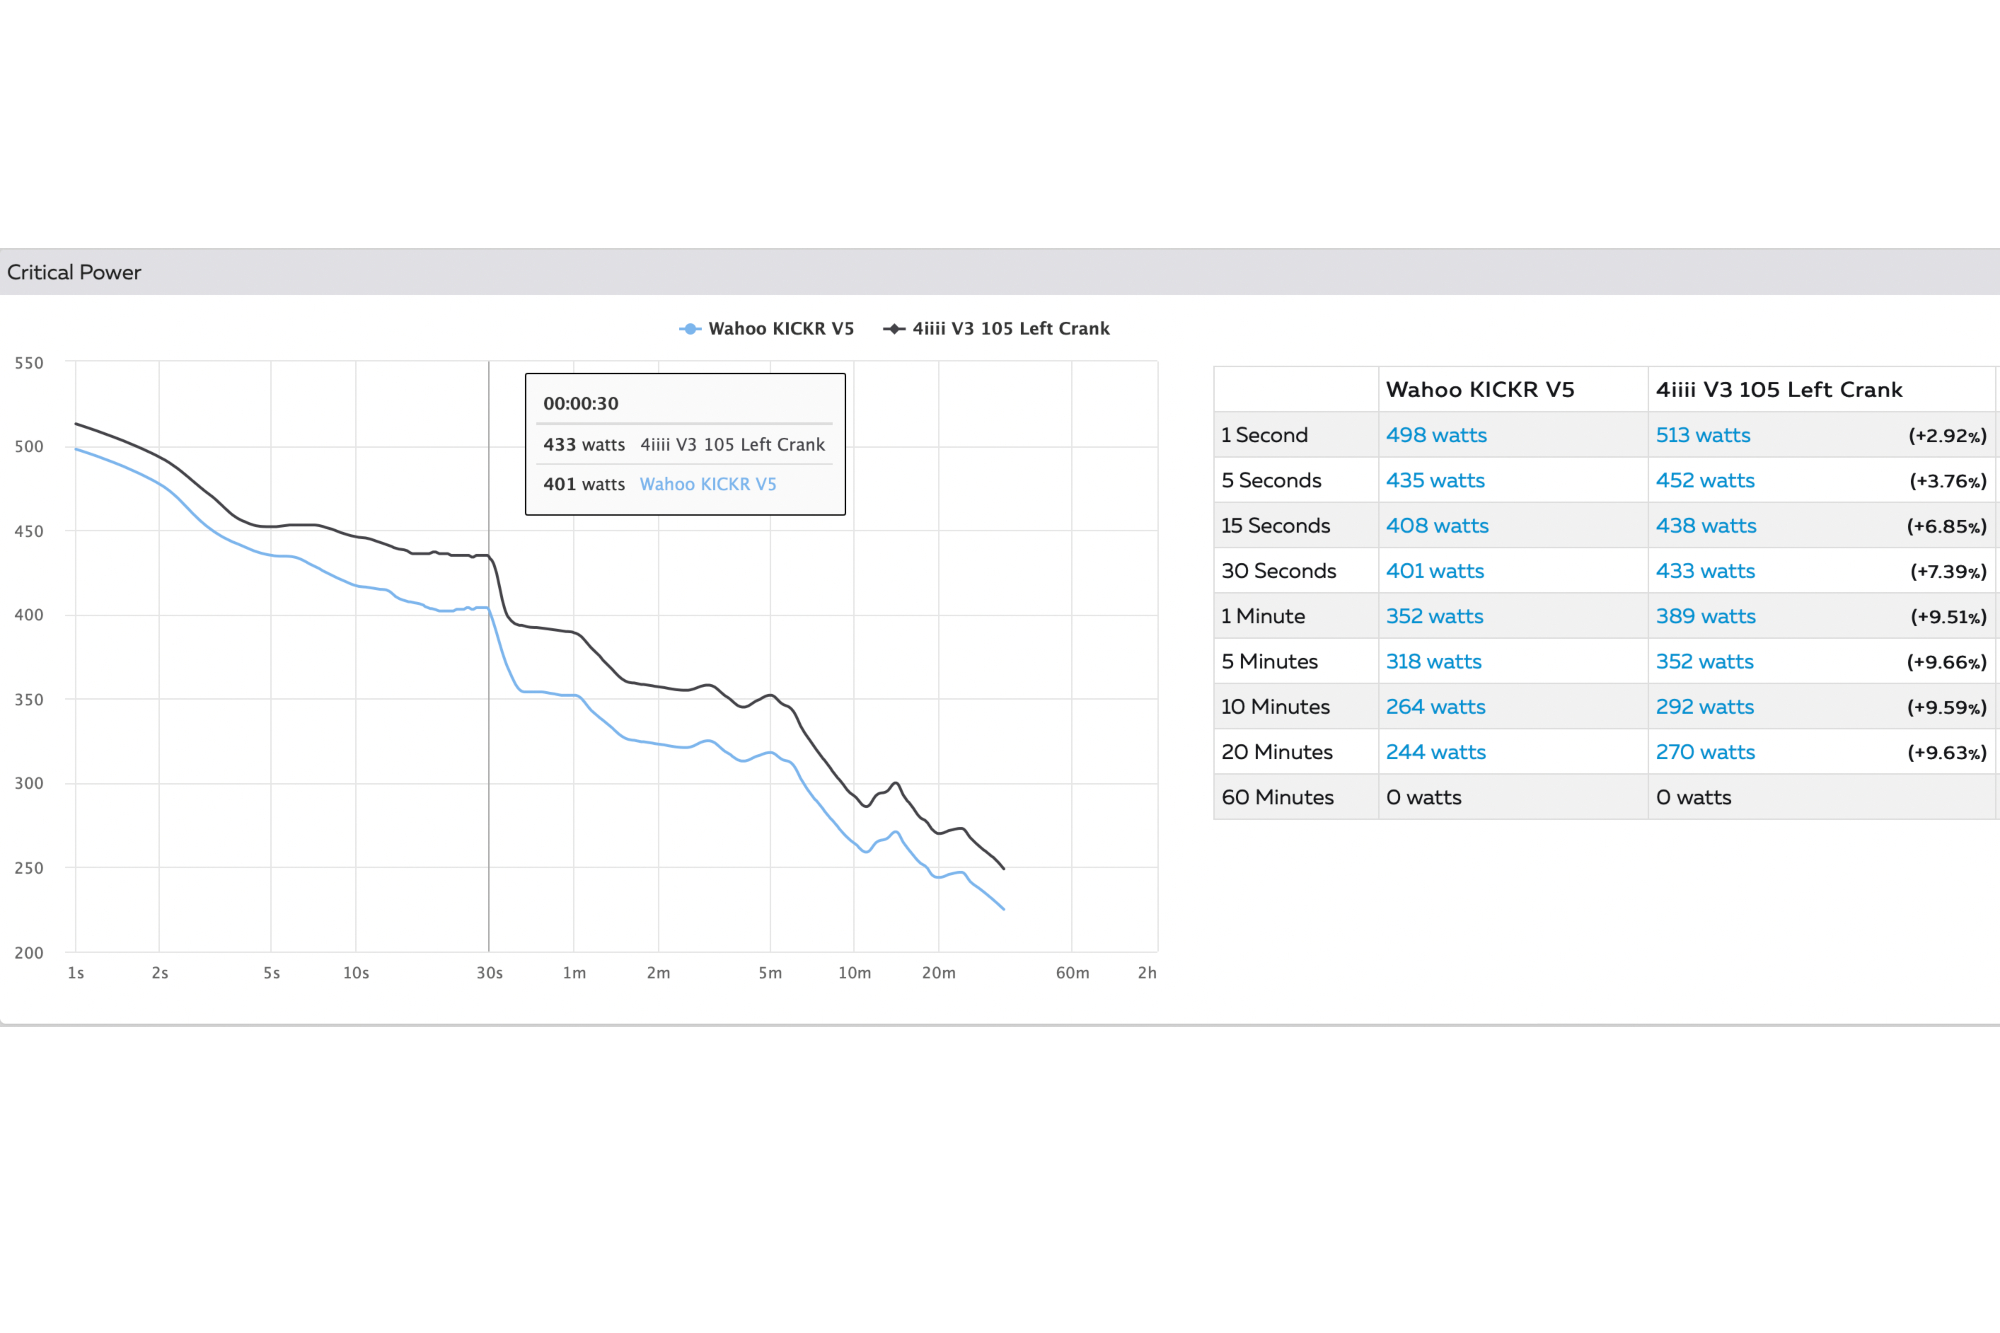Click tooltip entry 401 watts Wahoo KICKR
Screen dimensions: 2000x1333
pos(660,484)
